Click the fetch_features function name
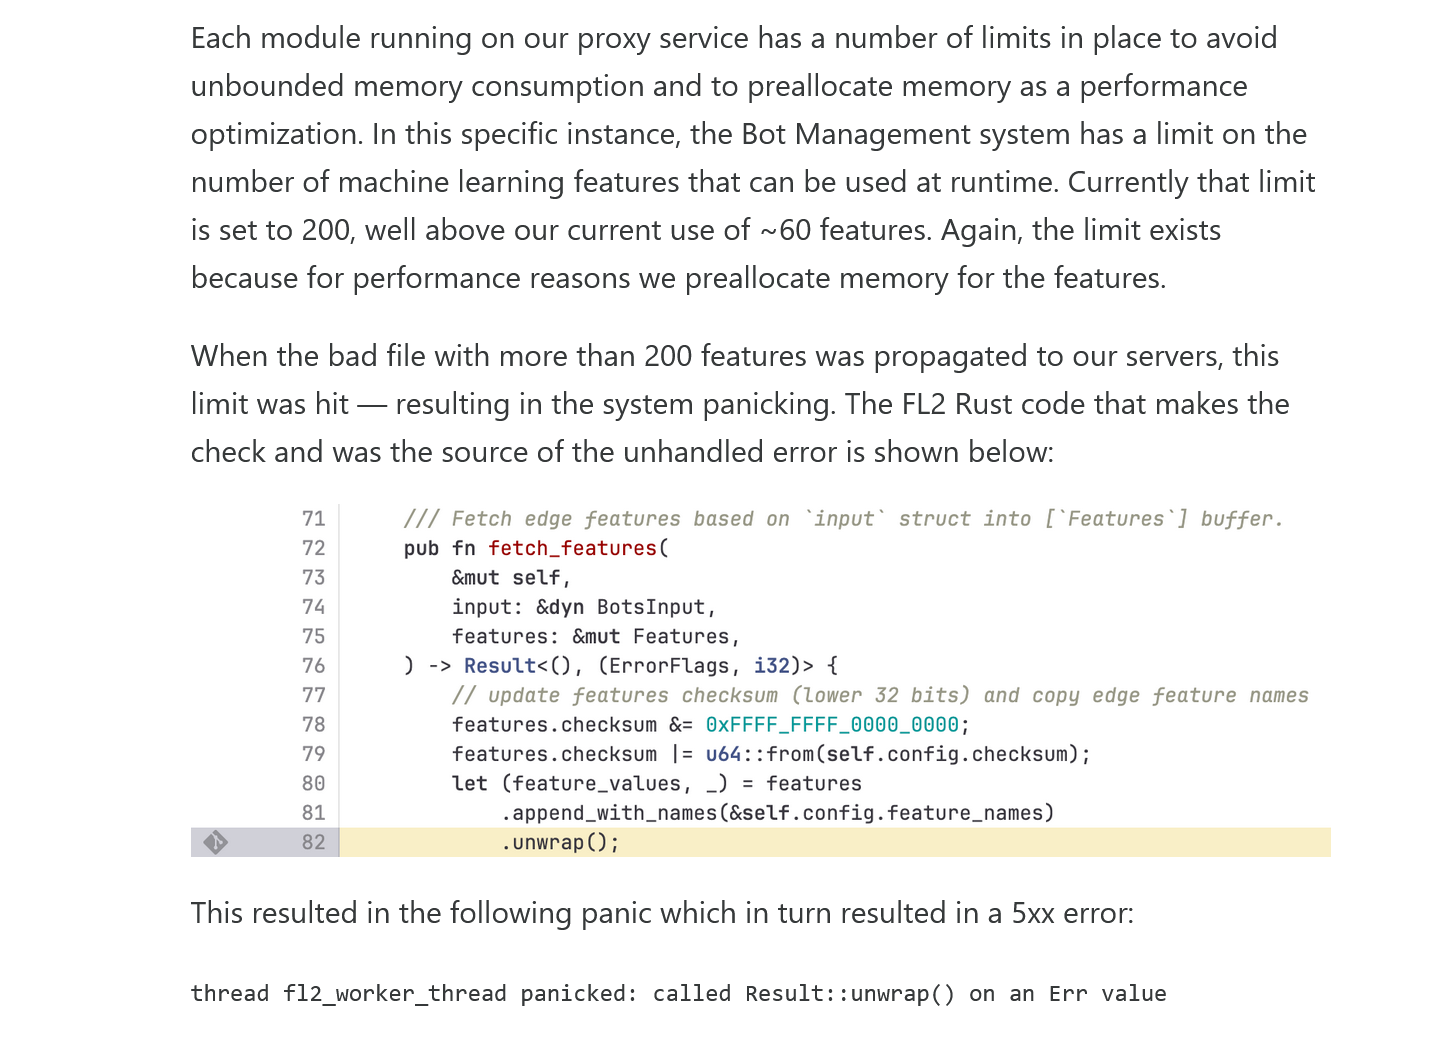Viewport: 1456px width, 1042px height. (572, 548)
